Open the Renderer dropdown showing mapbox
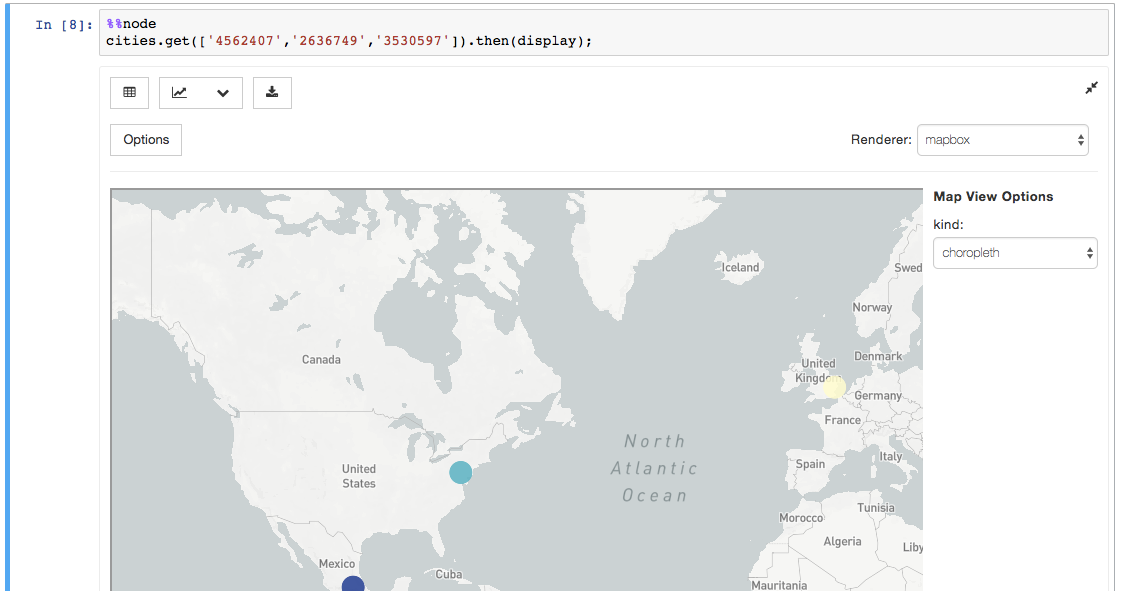Viewport: 1122px width, 591px height. 1003,140
